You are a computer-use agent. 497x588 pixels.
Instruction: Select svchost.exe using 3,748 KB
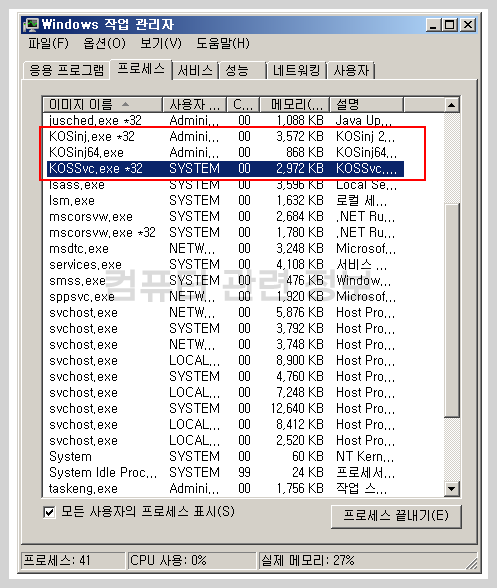pos(225,345)
